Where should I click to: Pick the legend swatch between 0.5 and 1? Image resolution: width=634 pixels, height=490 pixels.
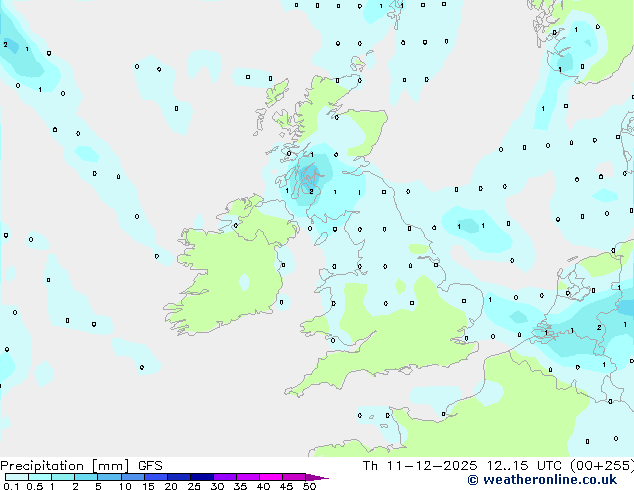click(x=40, y=477)
